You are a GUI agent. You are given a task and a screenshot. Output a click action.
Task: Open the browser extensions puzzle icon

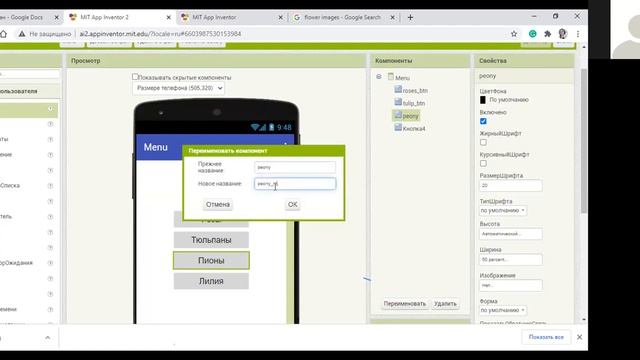point(548,34)
